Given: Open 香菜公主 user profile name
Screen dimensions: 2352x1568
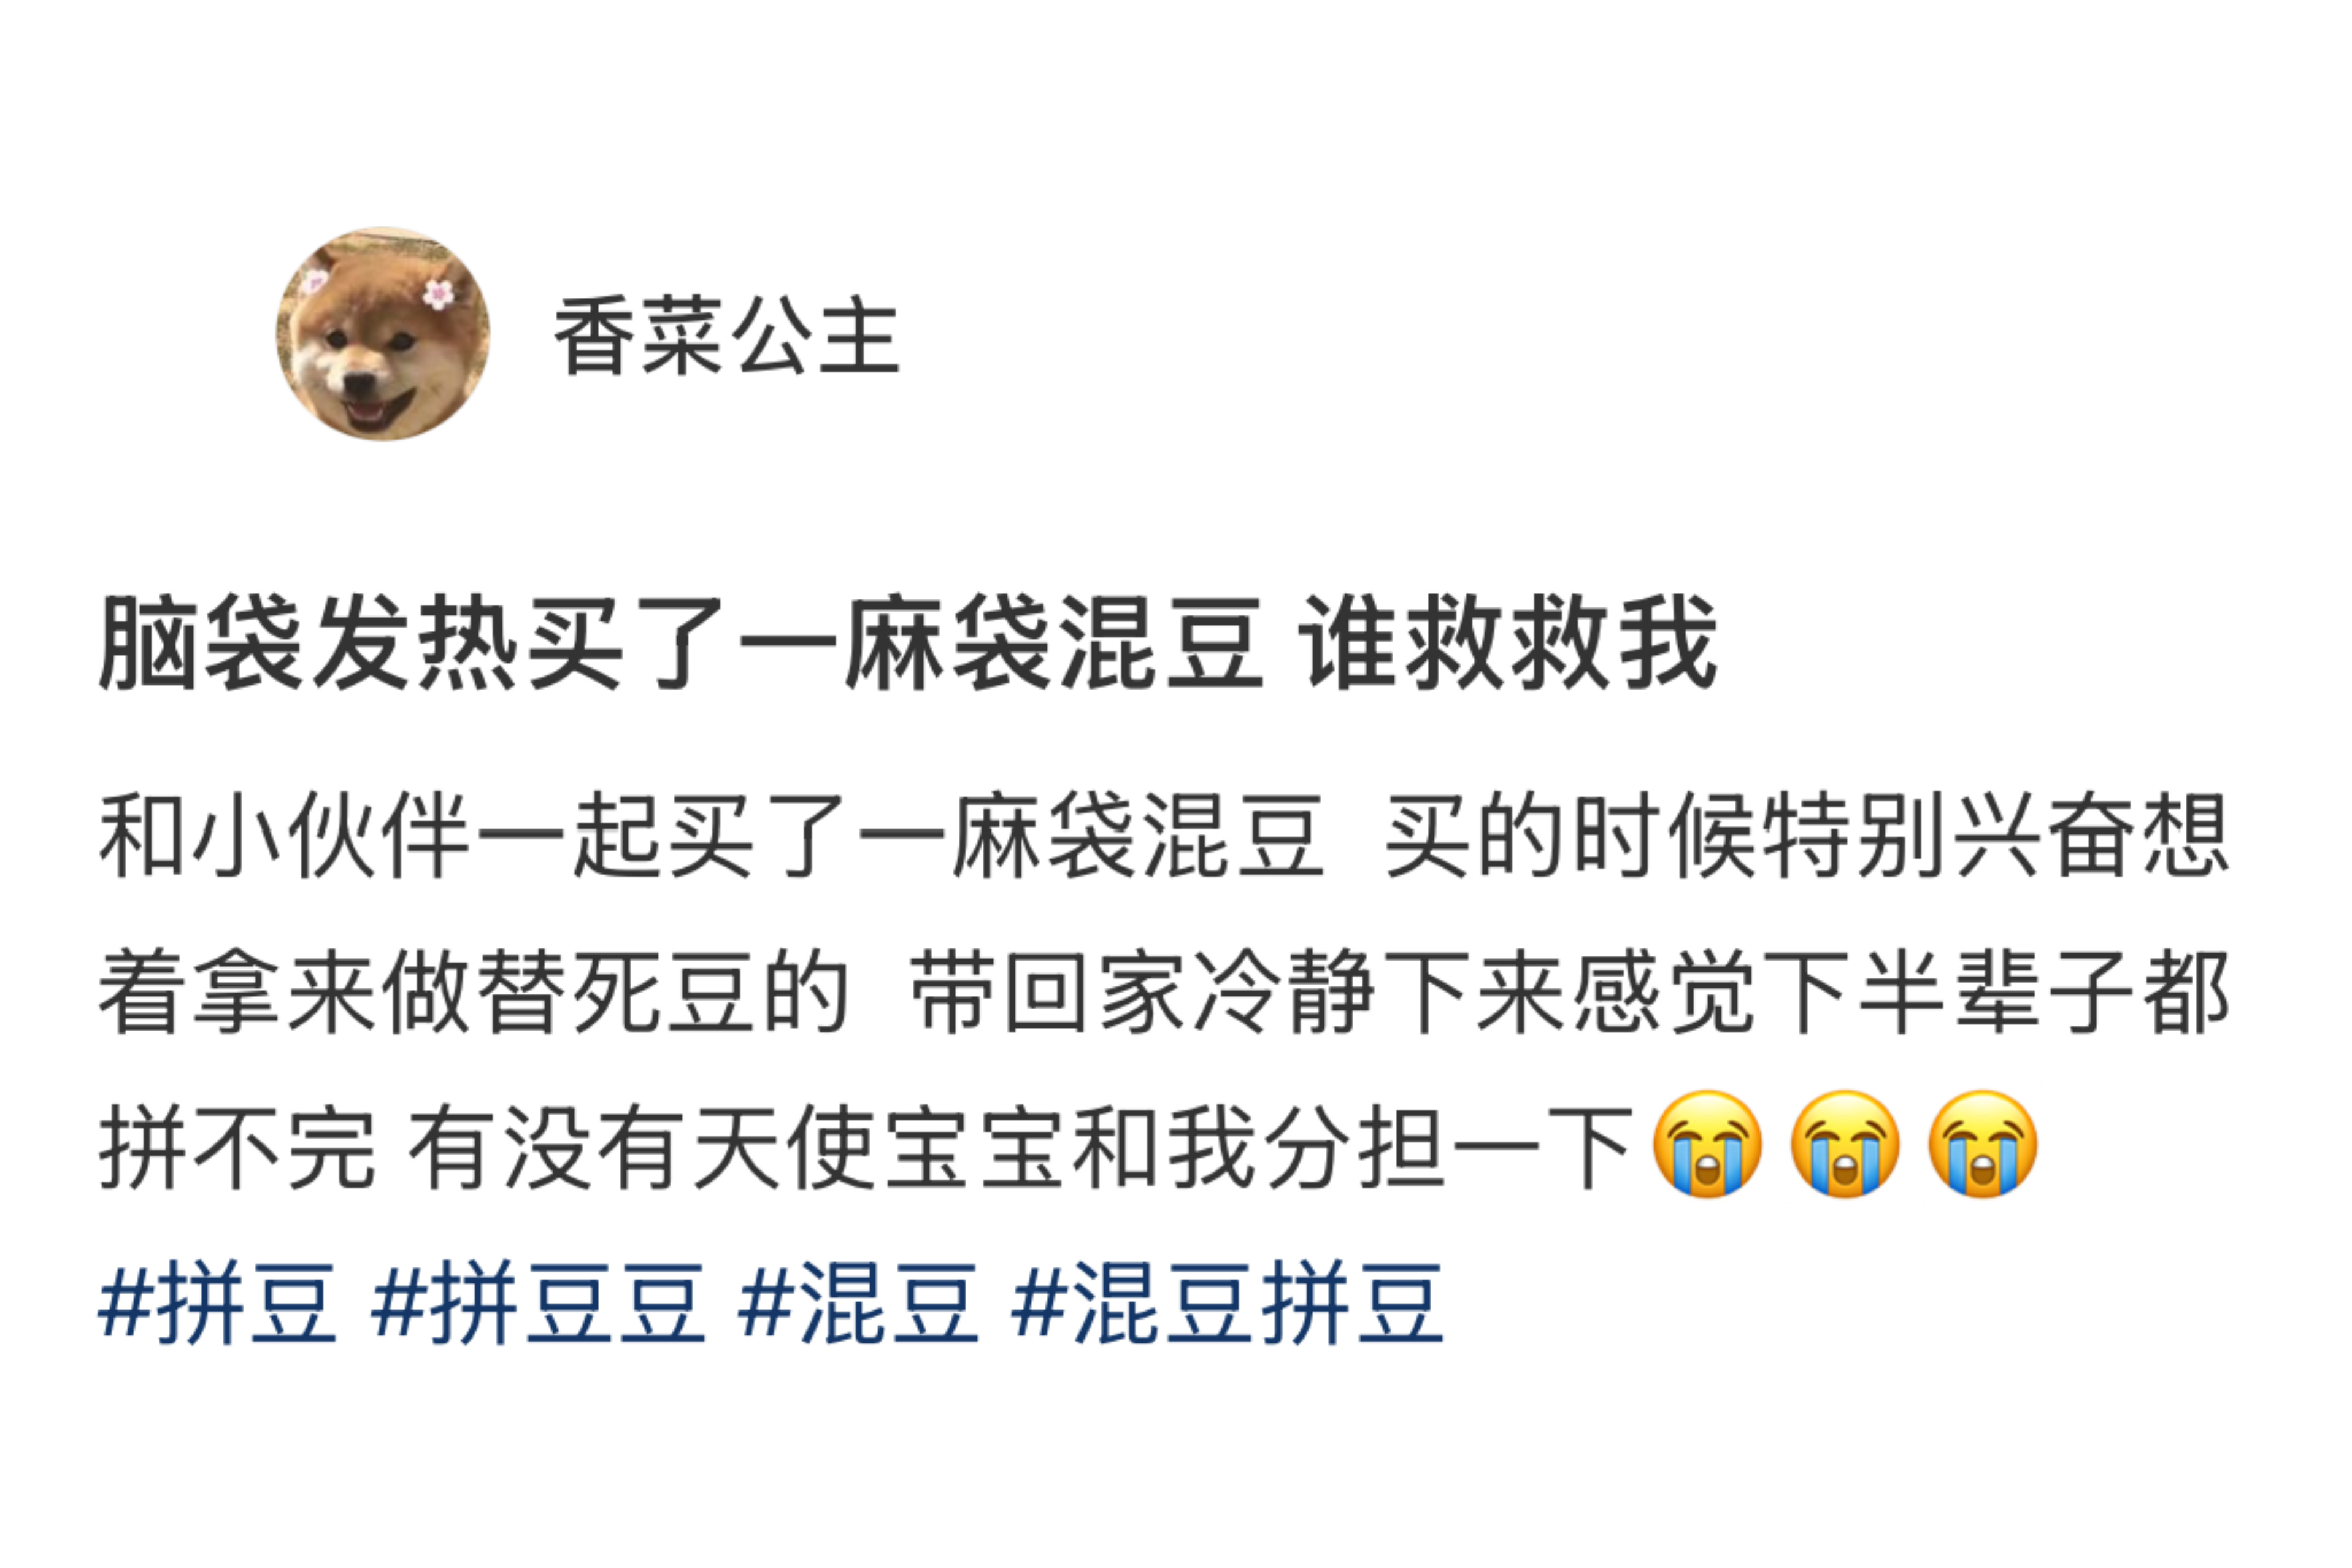Looking at the screenshot, I should coord(727,336).
